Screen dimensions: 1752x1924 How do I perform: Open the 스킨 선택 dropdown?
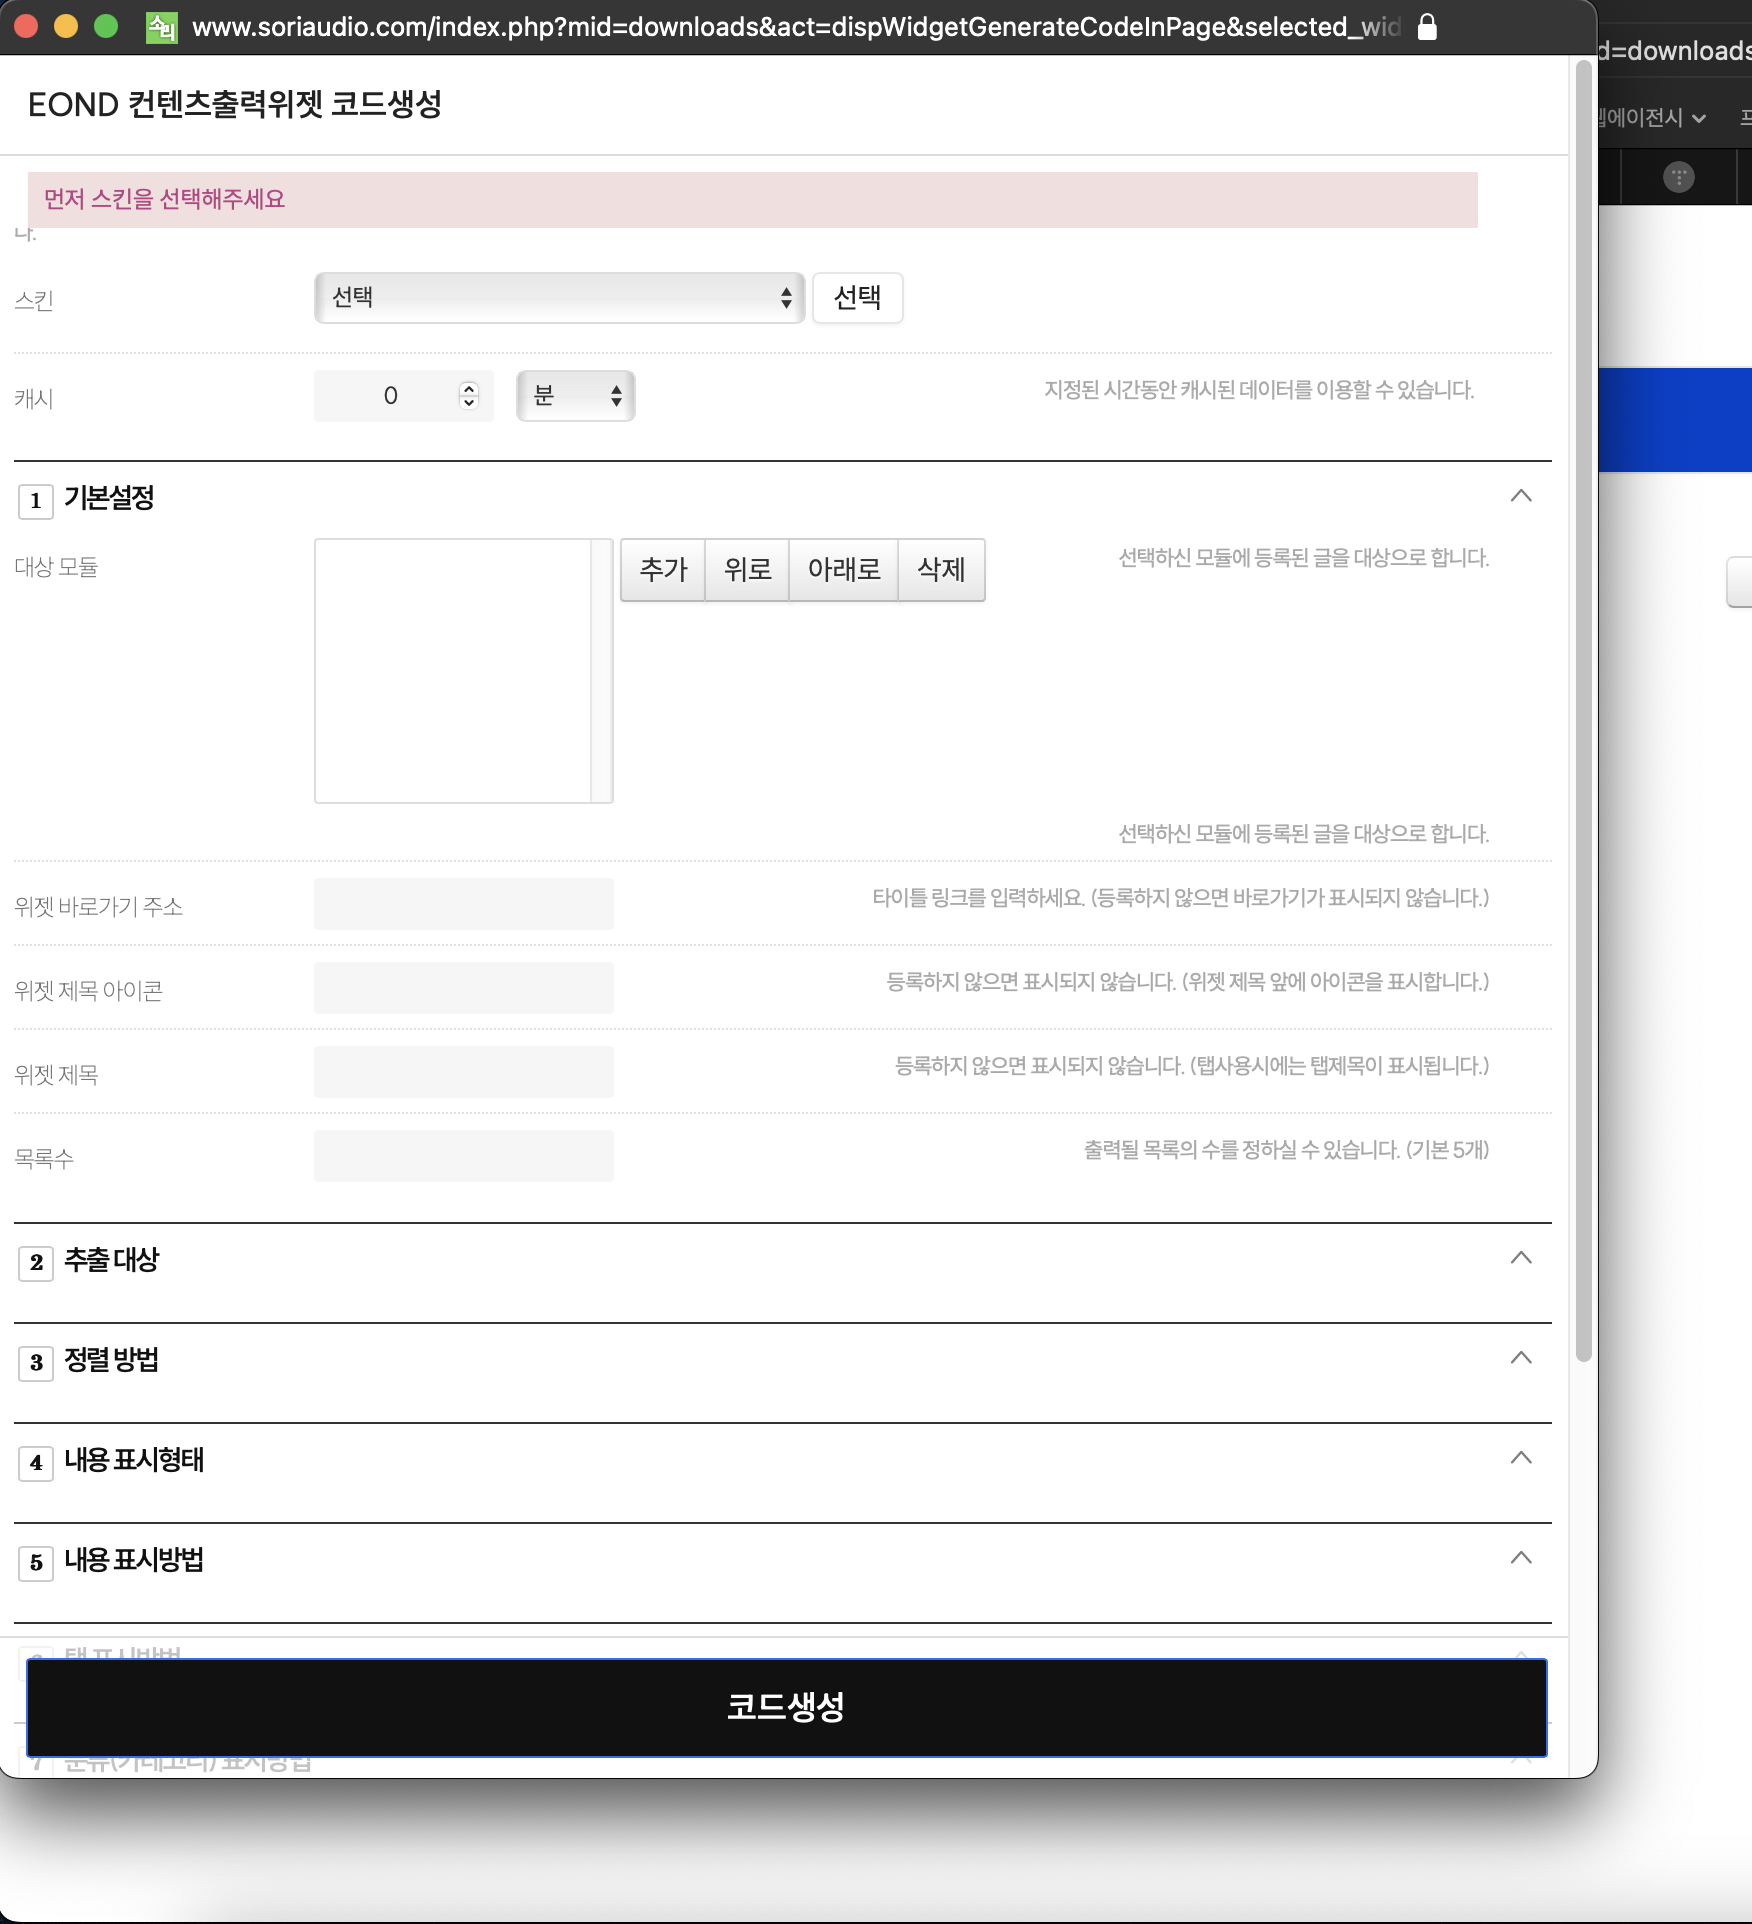pos(559,298)
